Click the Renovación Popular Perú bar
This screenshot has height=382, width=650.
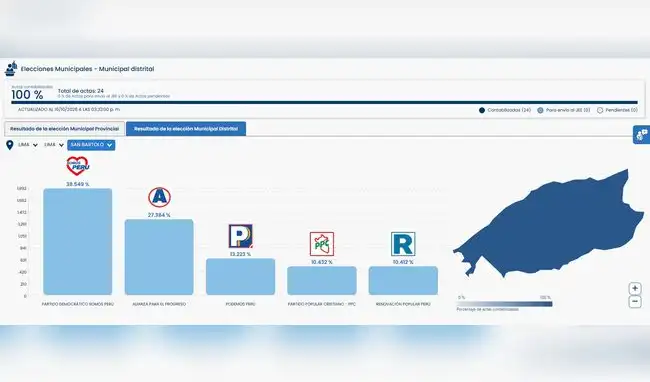pos(403,280)
